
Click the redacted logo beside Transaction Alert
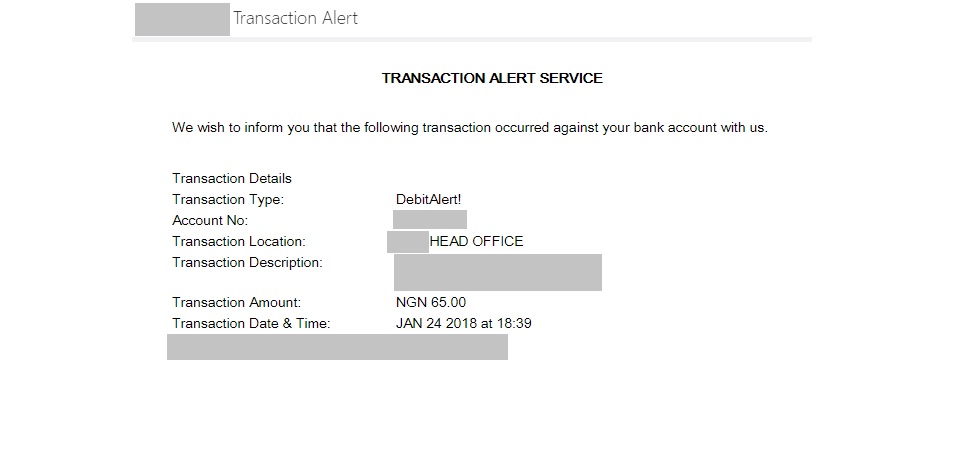pos(182,18)
